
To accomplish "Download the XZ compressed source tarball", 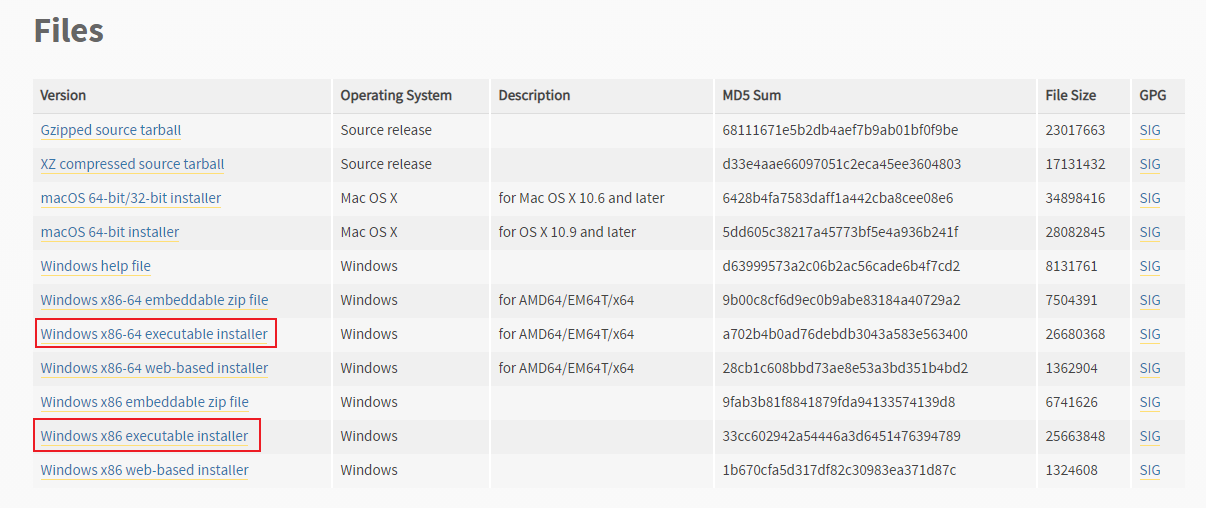I will (132, 164).
